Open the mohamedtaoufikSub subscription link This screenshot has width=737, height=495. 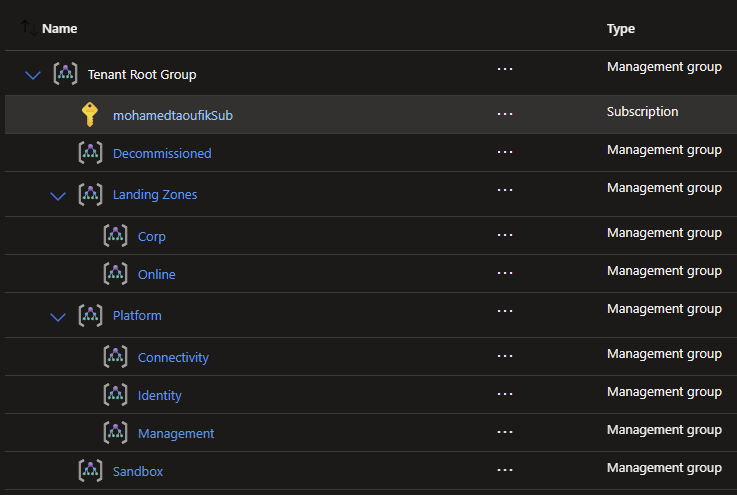(173, 115)
